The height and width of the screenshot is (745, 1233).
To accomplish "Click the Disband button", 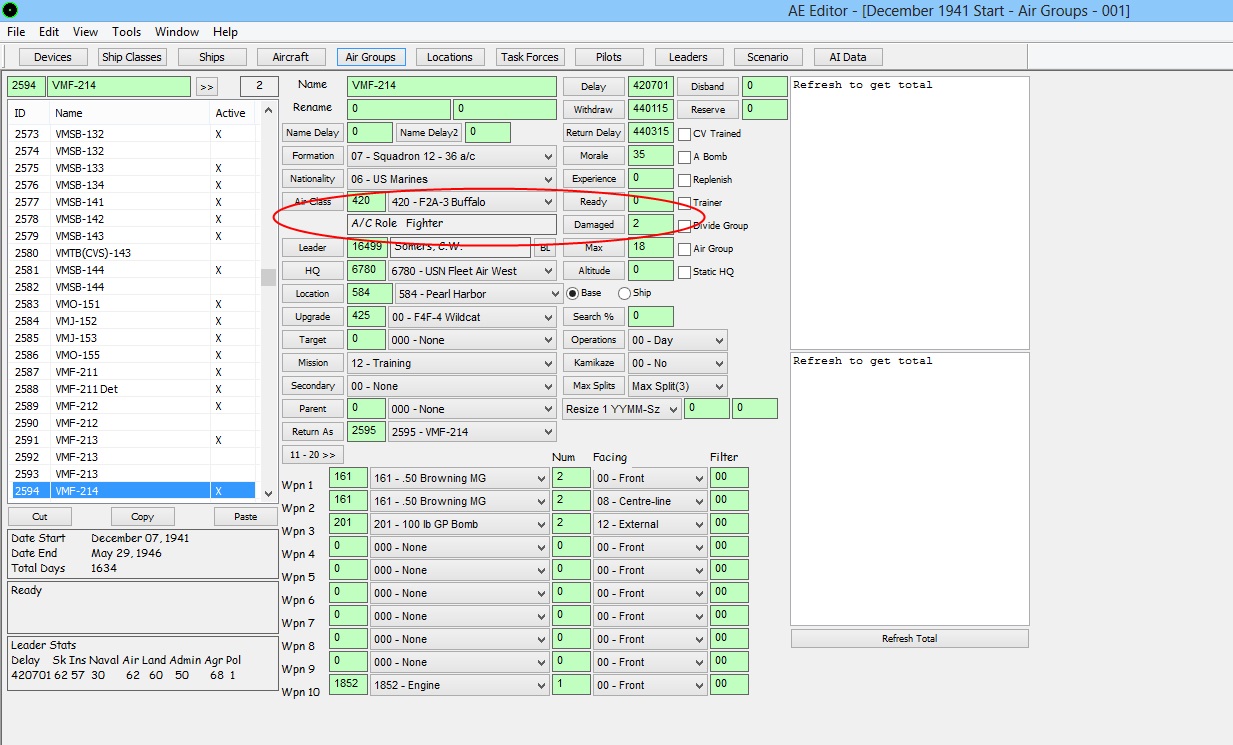I will pos(707,87).
